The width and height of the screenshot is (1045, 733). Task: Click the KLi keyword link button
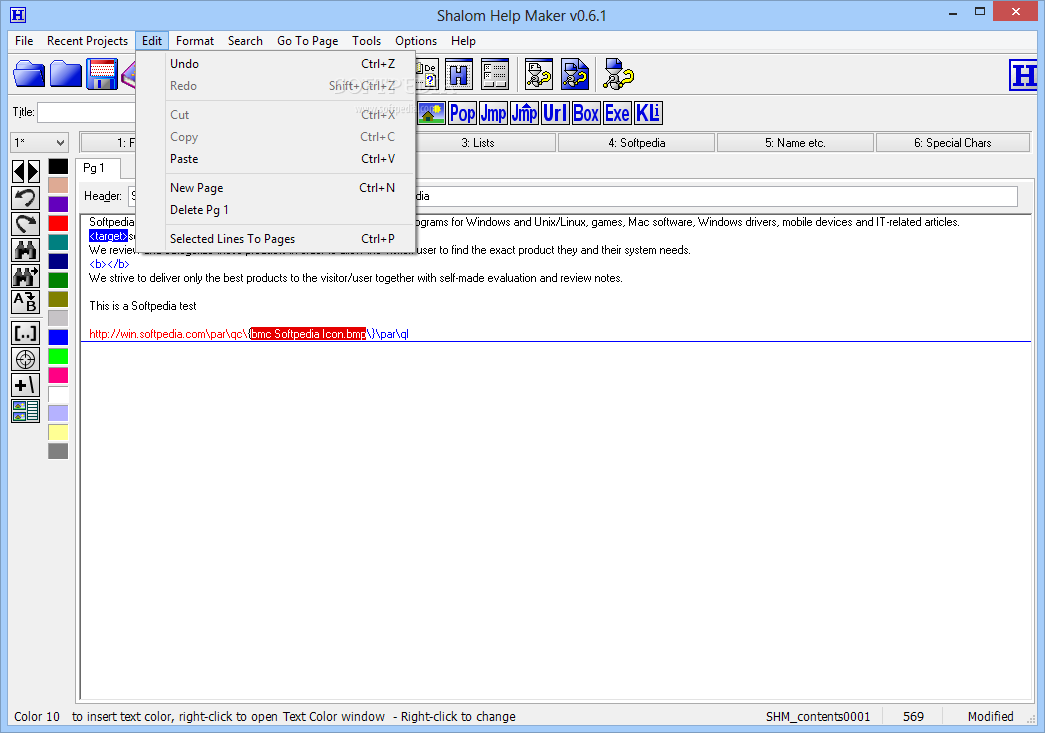(648, 113)
